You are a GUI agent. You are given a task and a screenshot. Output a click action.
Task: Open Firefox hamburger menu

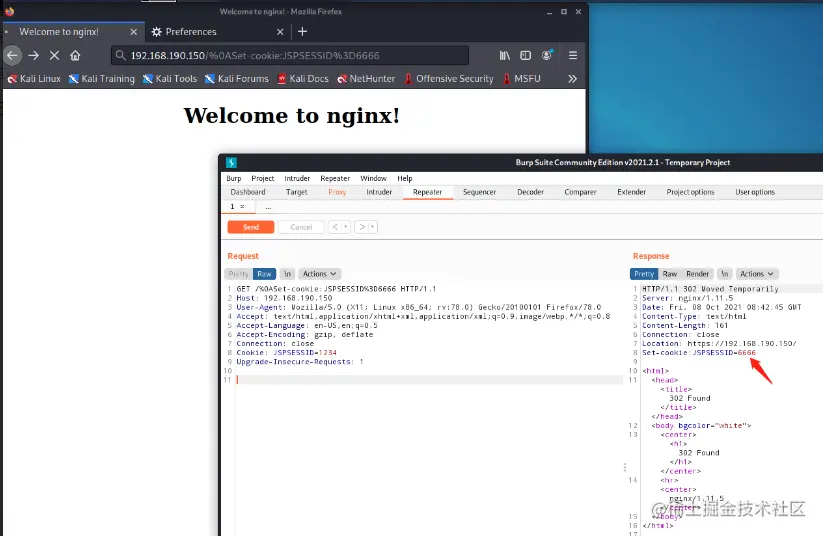pyautogui.click(x=573, y=55)
